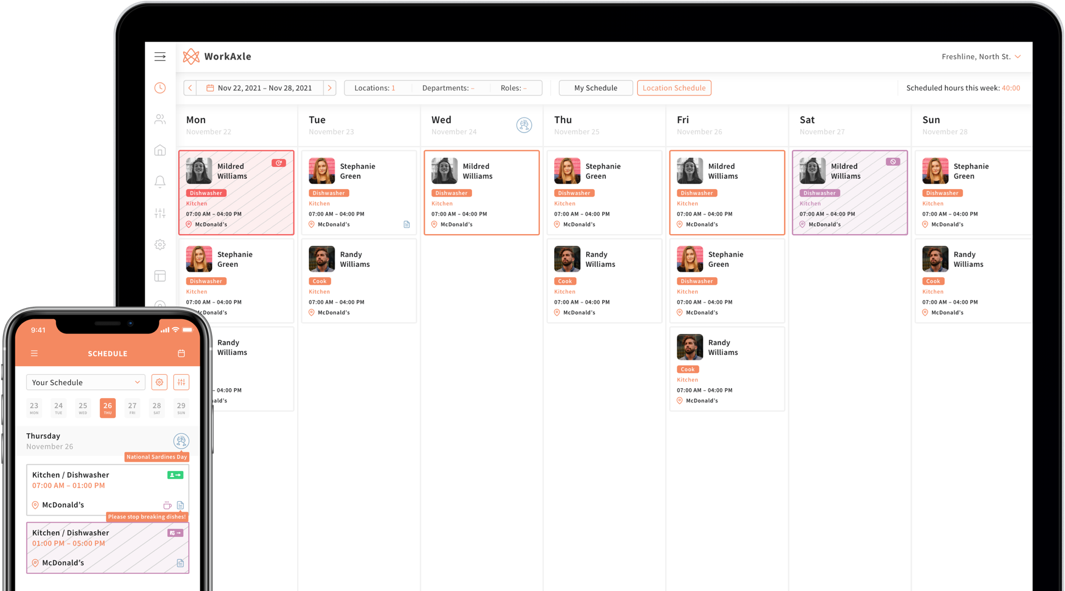Select day 23 MON on the phone
Screen dimensions: 1065x591
click(34, 408)
